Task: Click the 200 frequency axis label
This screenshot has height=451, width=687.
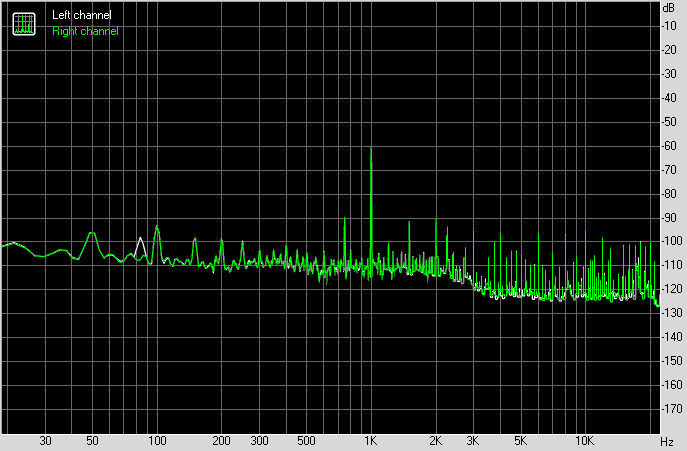Action: tap(221, 441)
